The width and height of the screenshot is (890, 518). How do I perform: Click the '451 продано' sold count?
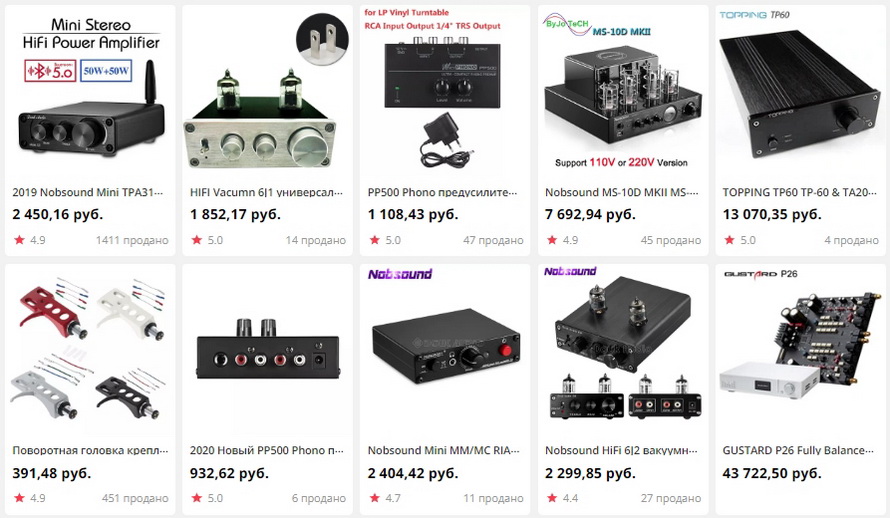pos(135,498)
